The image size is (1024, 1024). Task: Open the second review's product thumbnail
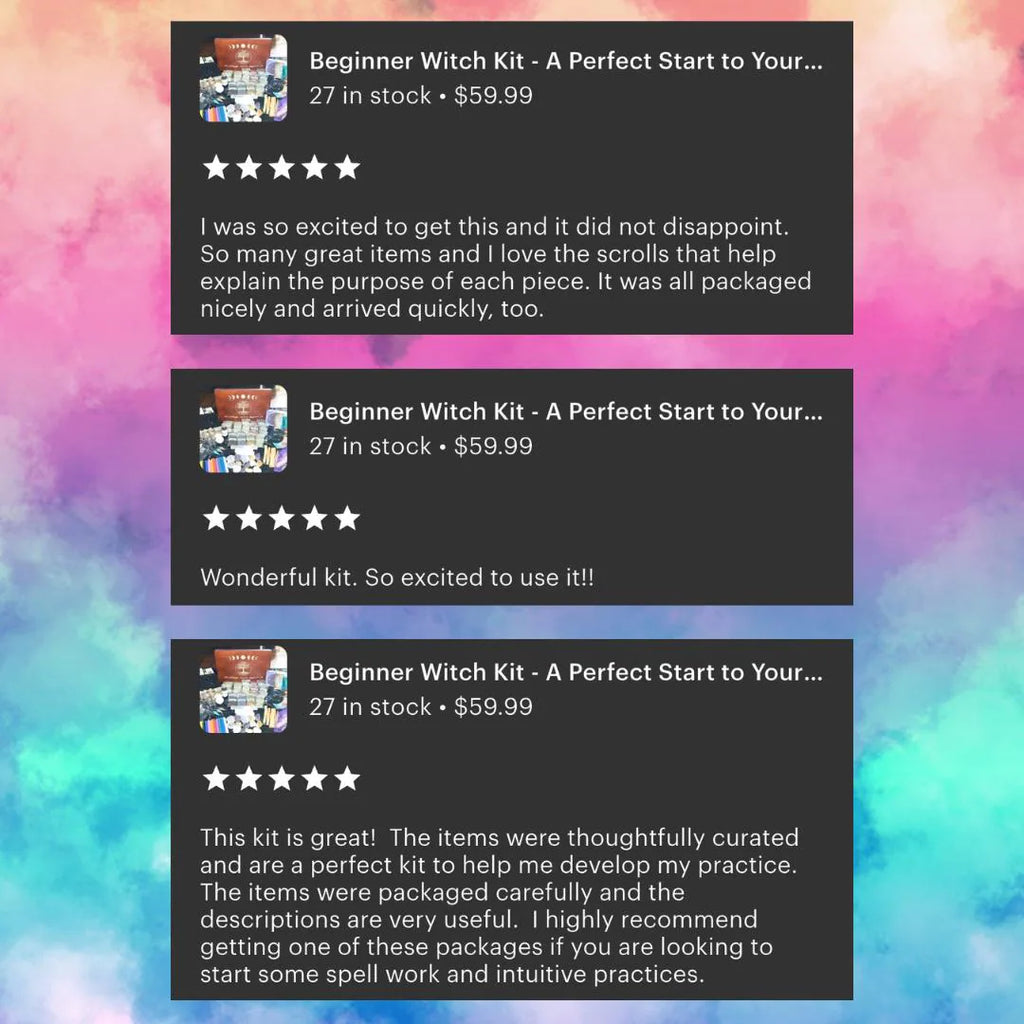[243, 428]
